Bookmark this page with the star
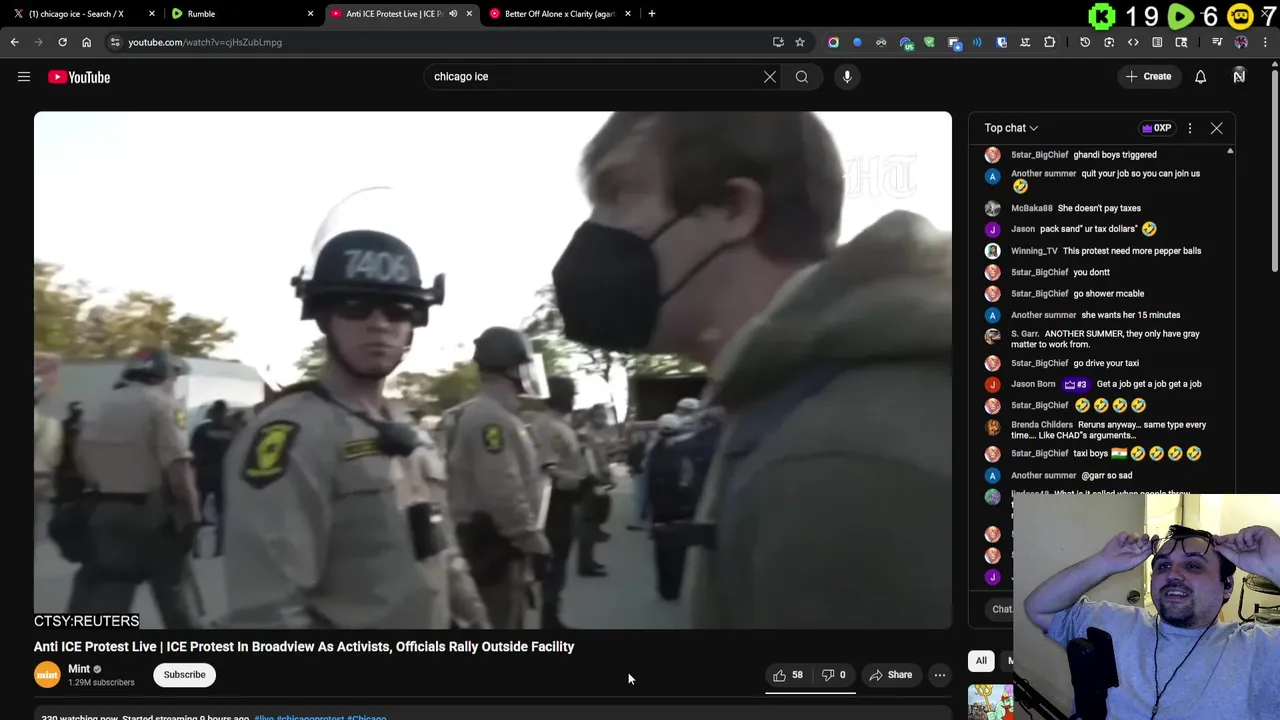Image resolution: width=1280 pixels, height=720 pixels. pos(800,42)
